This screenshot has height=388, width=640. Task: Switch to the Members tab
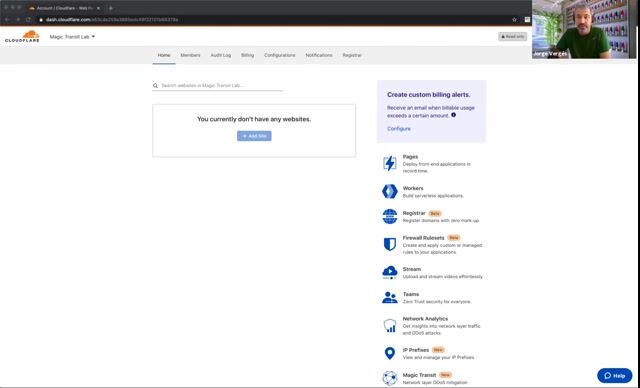190,55
